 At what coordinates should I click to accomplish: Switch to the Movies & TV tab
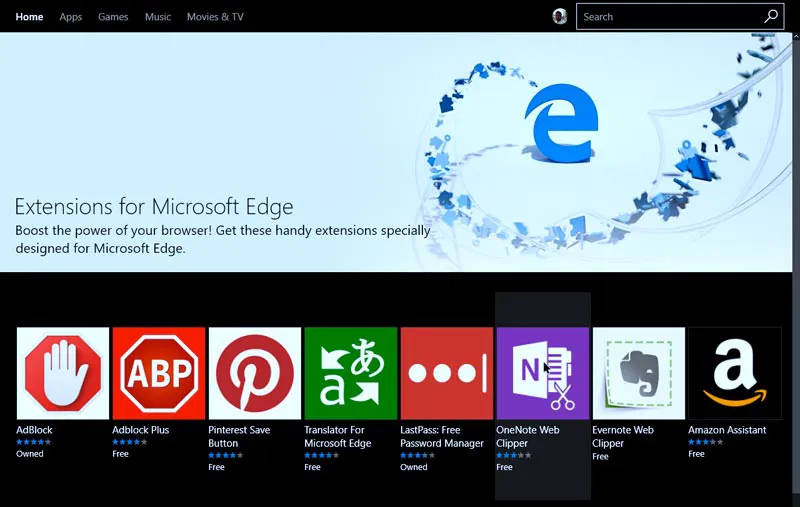point(215,17)
